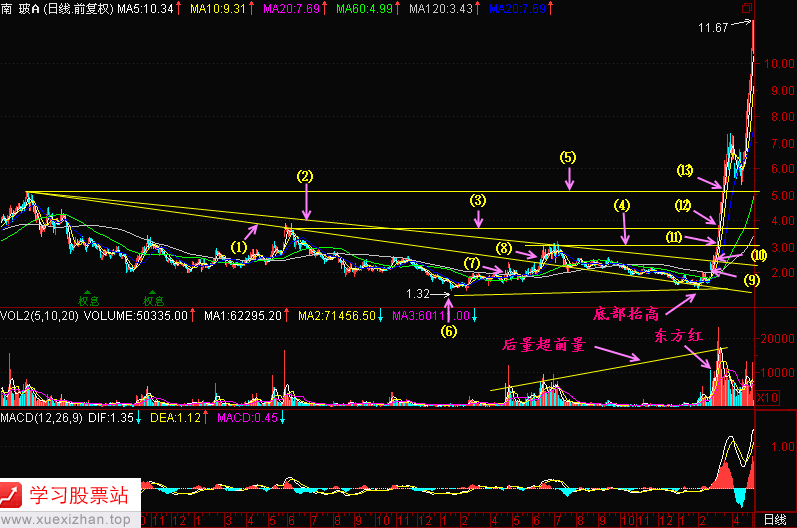The height and width of the screenshot is (528, 797).
Task: Click the 学习股票站 logo icon
Action: [x=13, y=495]
